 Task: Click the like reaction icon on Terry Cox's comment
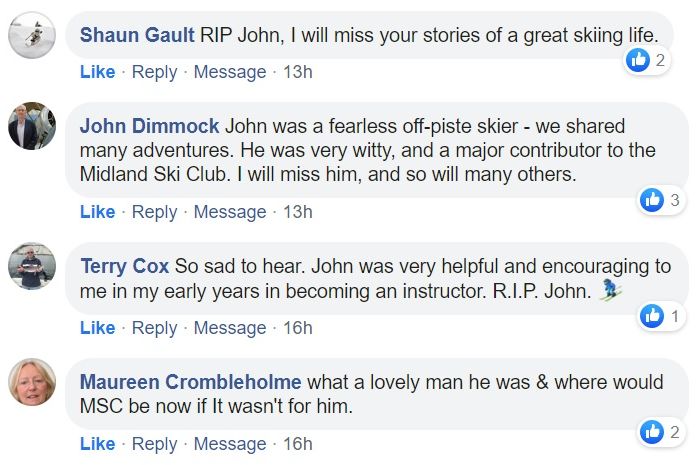[x=652, y=316]
